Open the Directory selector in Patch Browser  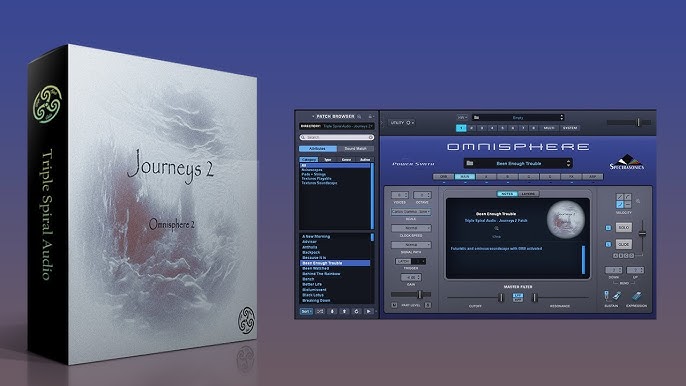pos(336,126)
